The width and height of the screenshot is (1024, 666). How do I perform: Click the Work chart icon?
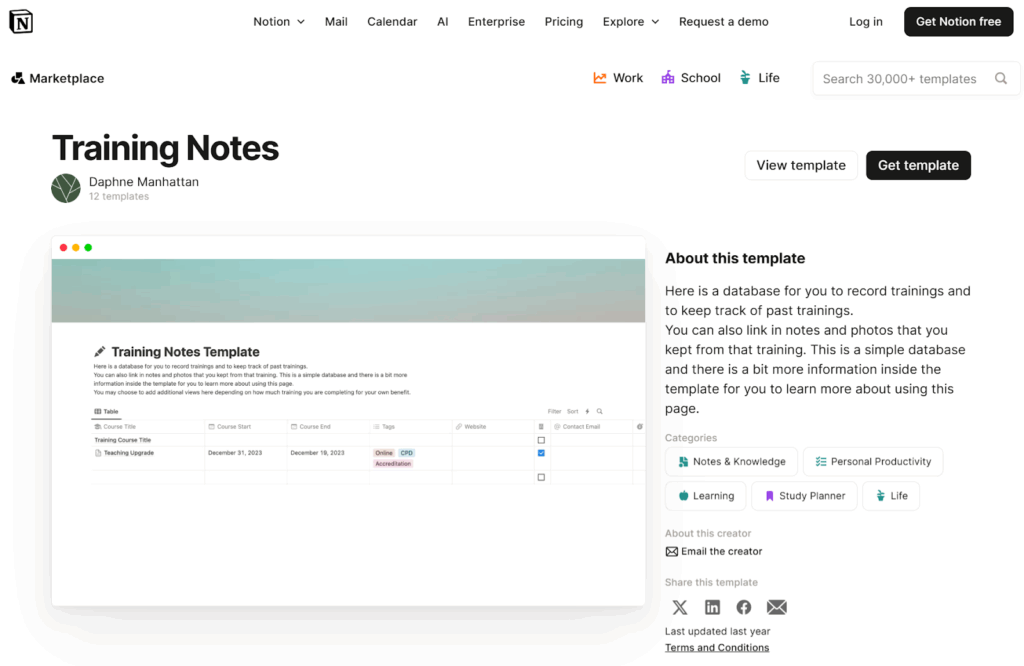(600, 78)
